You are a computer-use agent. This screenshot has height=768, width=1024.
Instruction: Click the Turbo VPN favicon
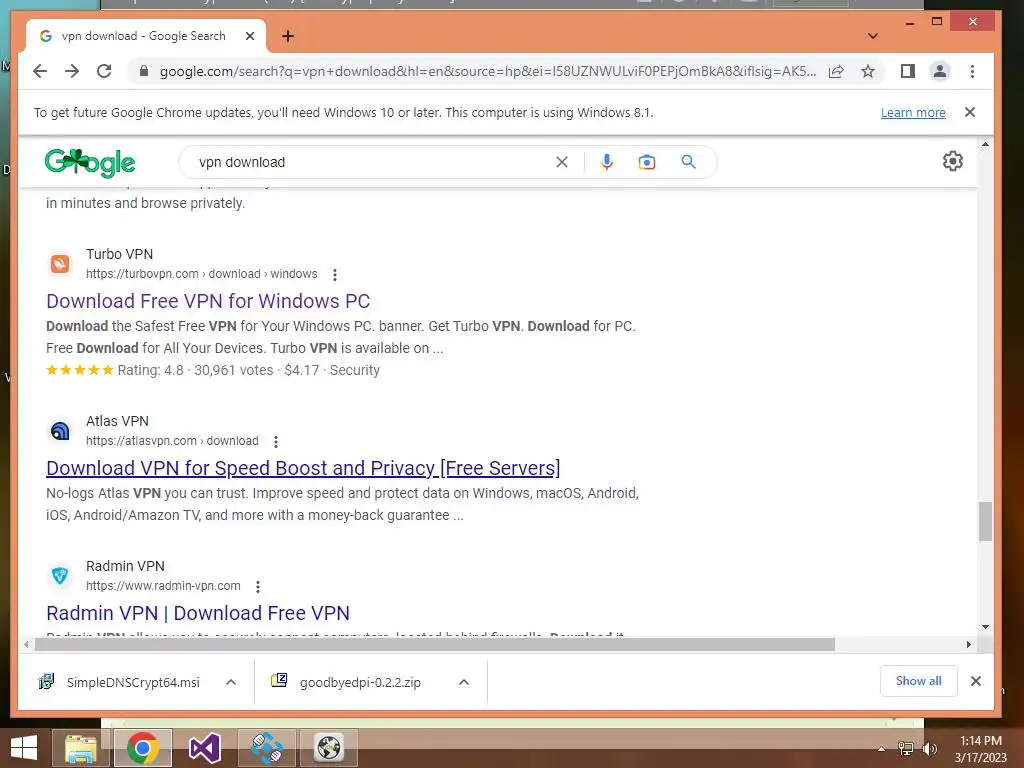point(60,264)
